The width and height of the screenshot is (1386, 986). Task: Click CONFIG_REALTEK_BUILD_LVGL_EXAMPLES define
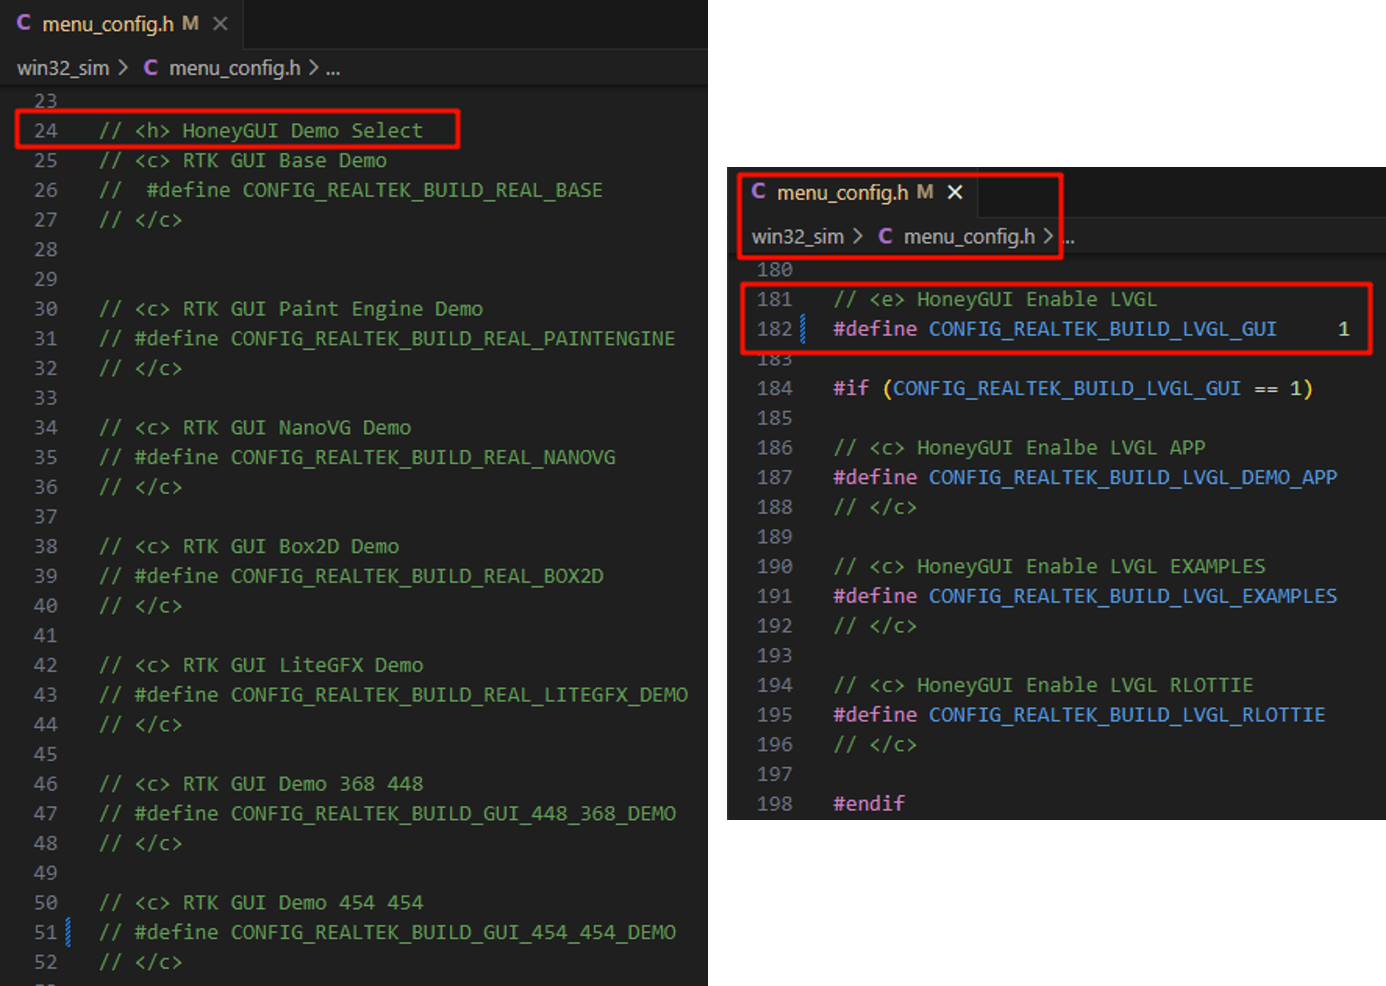click(1085, 596)
